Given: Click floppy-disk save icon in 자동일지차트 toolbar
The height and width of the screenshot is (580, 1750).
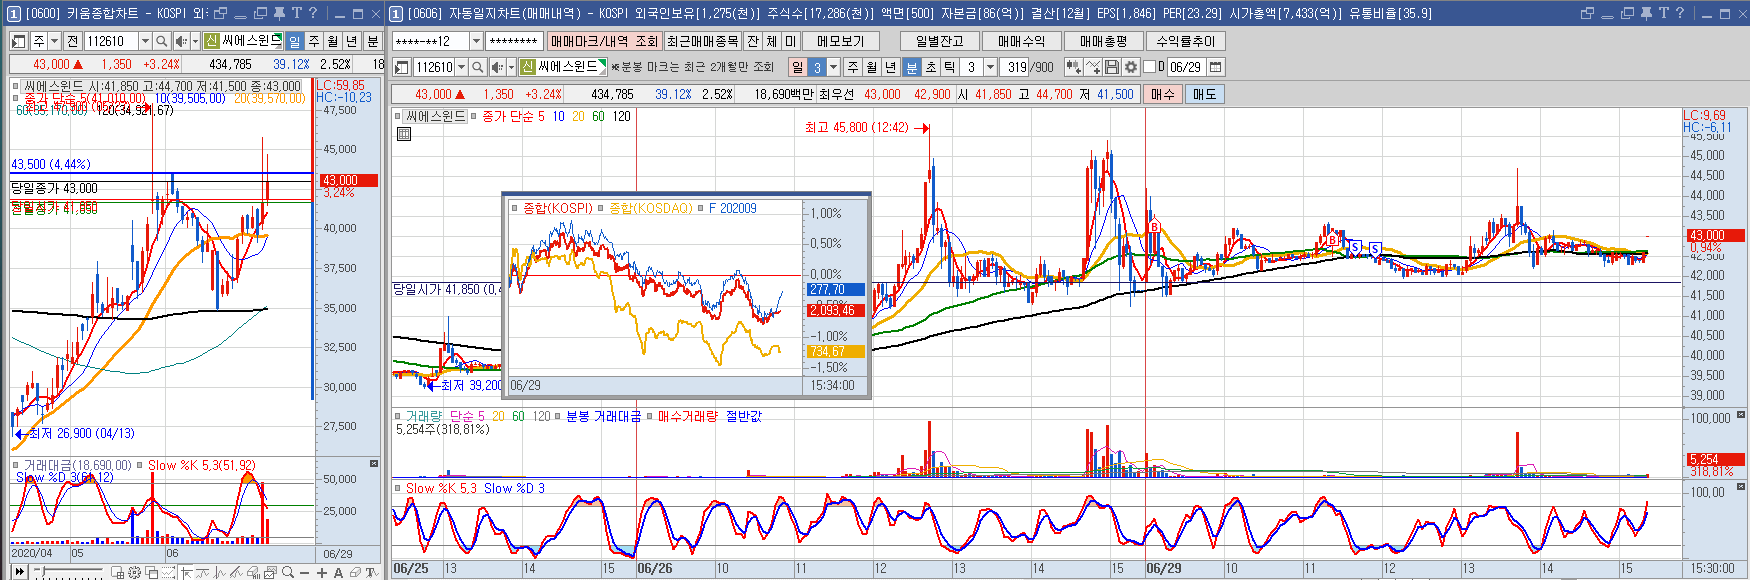Looking at the screenshot, I should pyautogui.click(x=1111, y=67).
